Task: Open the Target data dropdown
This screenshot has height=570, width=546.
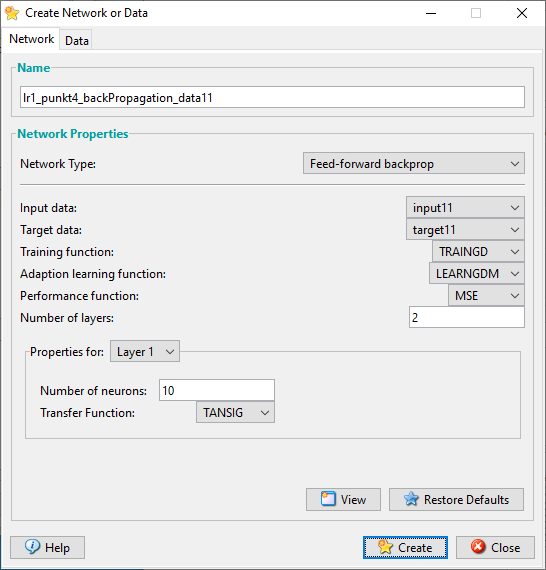Action: [465, 229]
